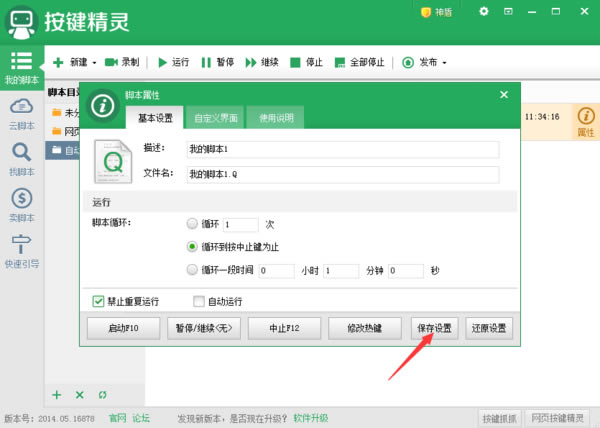The image size is (600, 428).
Task: Select the 循环一段时间 radio button
Action: pyautogui.click(x=192, y=270)
